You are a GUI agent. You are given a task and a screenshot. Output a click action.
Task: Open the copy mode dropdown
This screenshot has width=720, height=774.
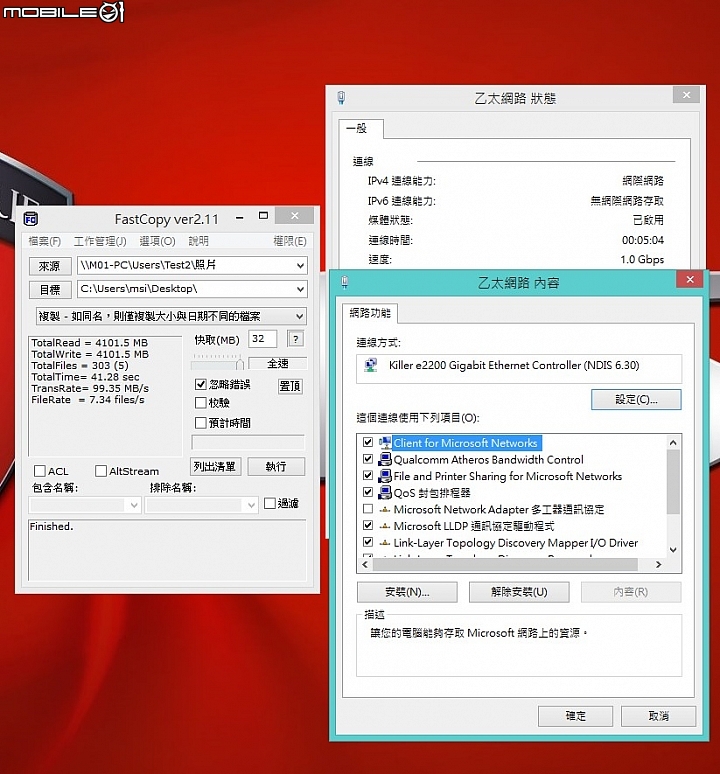click(x=300, y=316)
